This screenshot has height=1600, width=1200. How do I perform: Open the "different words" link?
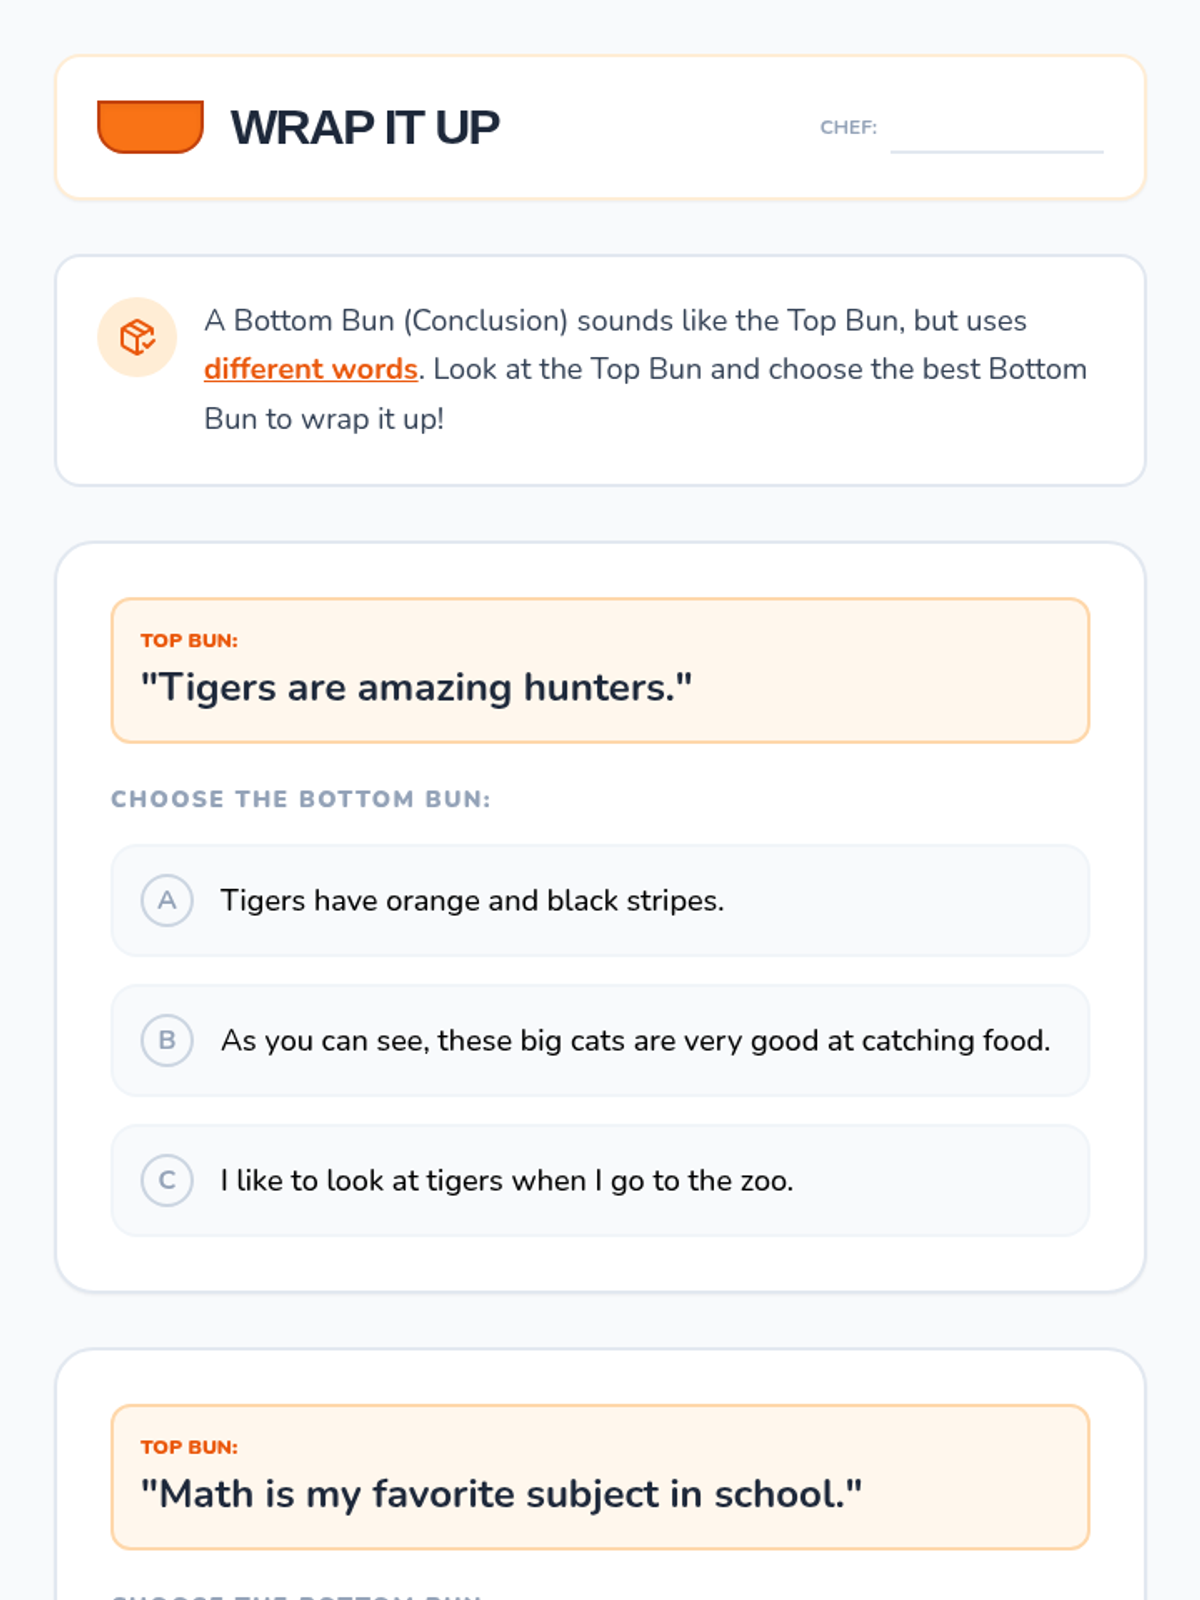coord(311,369)
